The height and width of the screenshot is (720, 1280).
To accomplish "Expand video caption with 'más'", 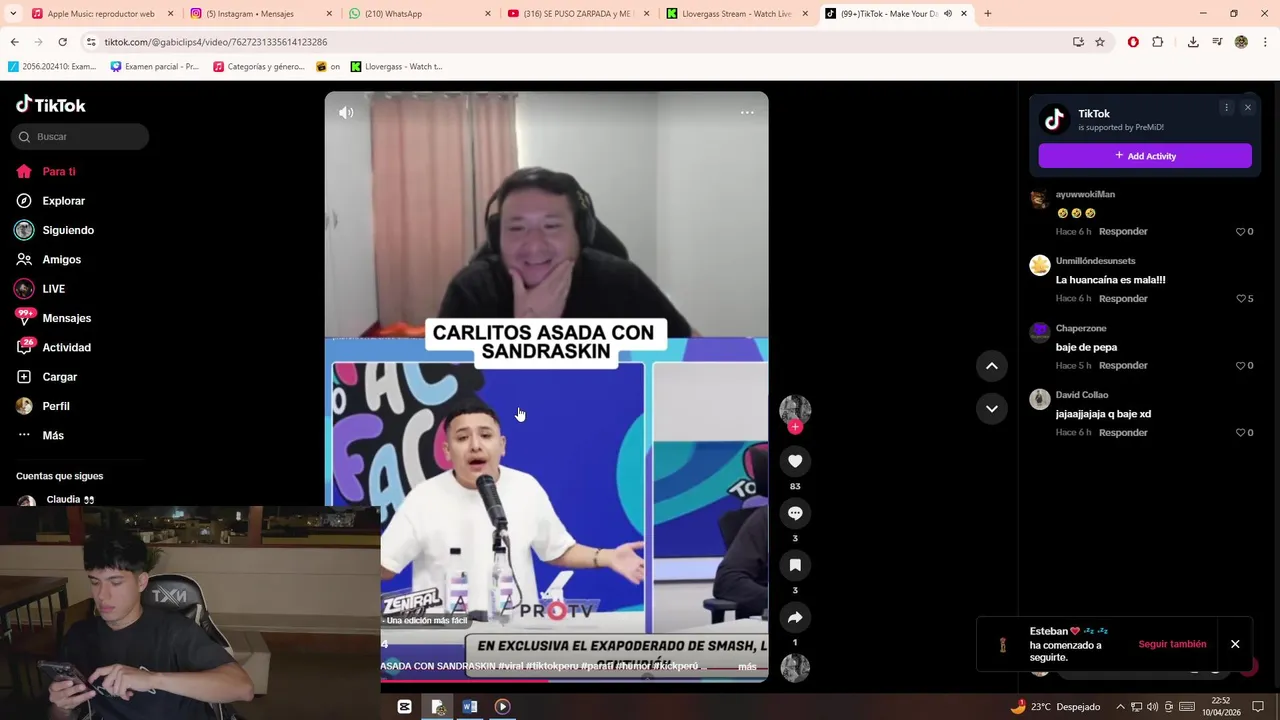I will (747, 667).
